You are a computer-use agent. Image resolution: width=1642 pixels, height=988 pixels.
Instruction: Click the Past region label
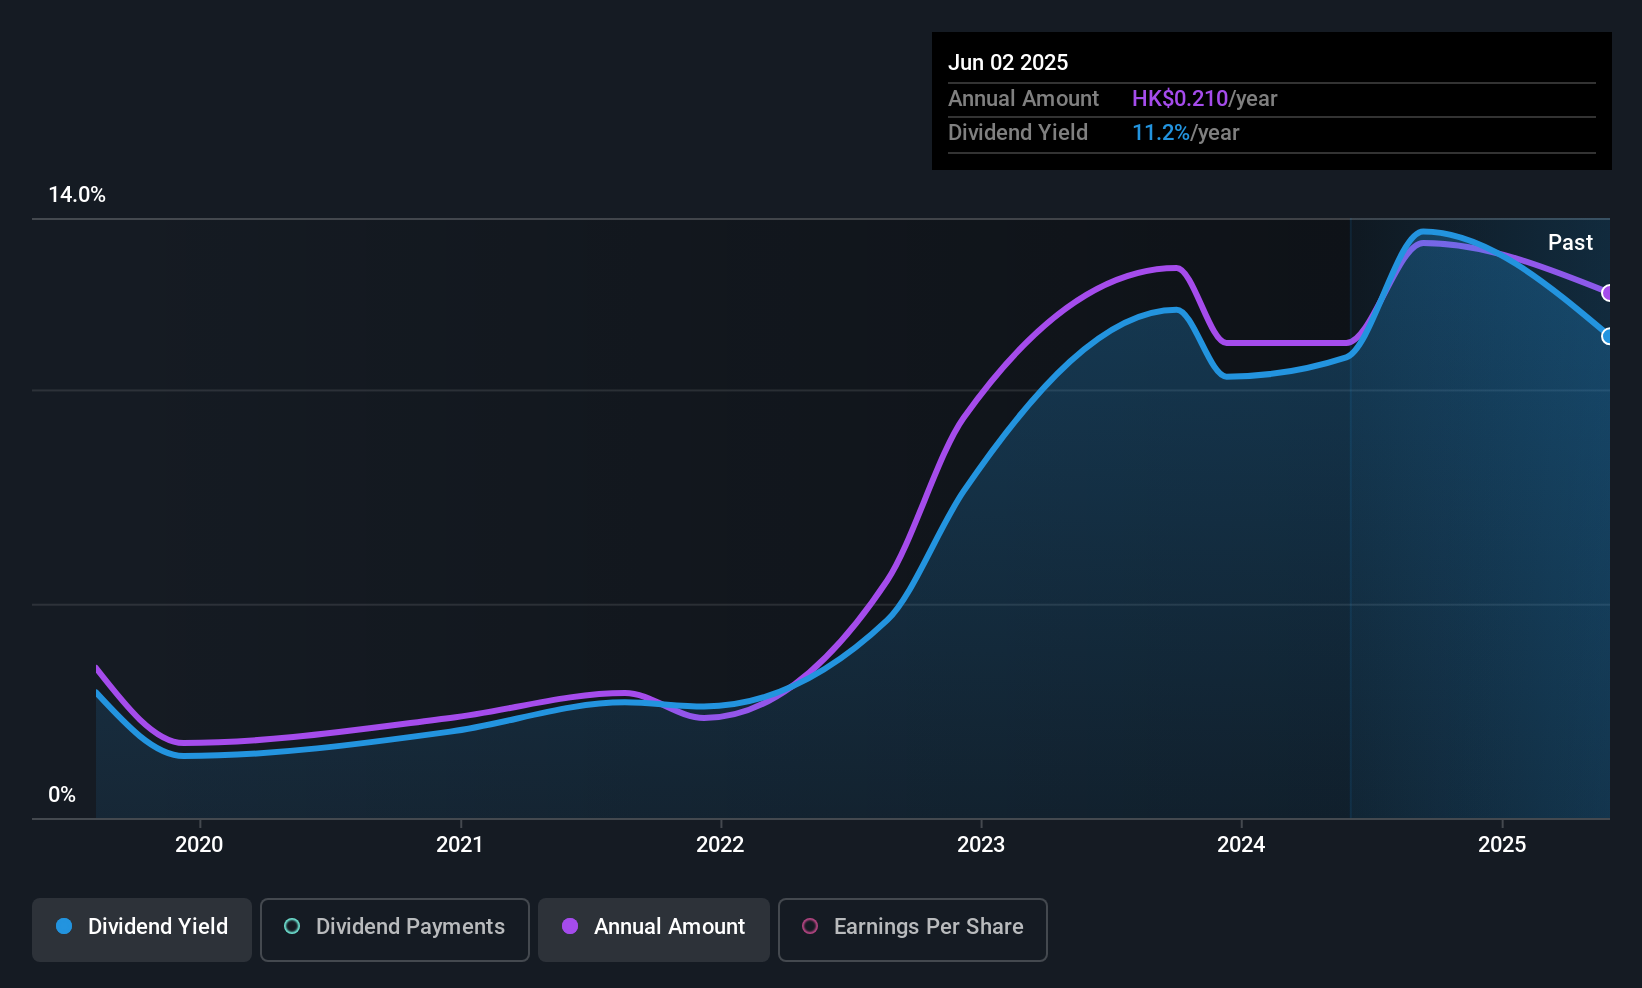(1570, 242)
